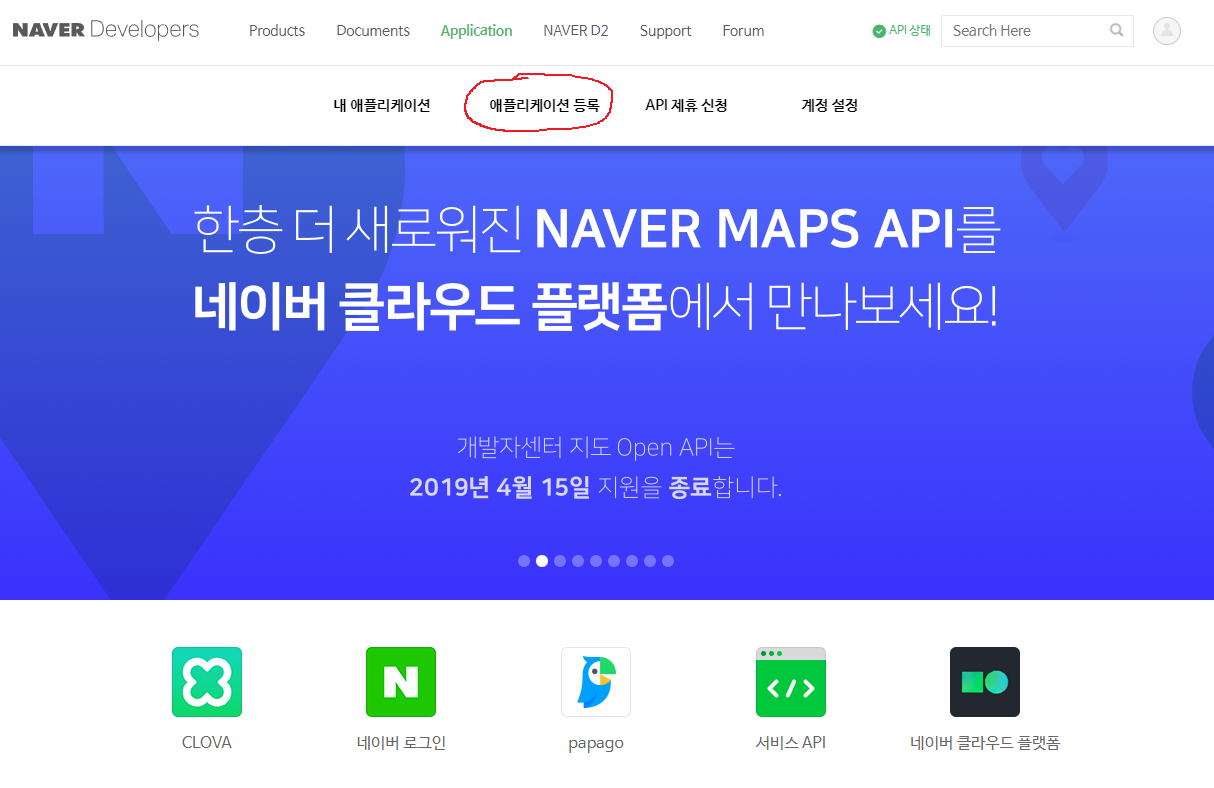Open the Forum menu
This screenshot has width=1214, height=788.
pyautogui.click(x=744, y=31)
